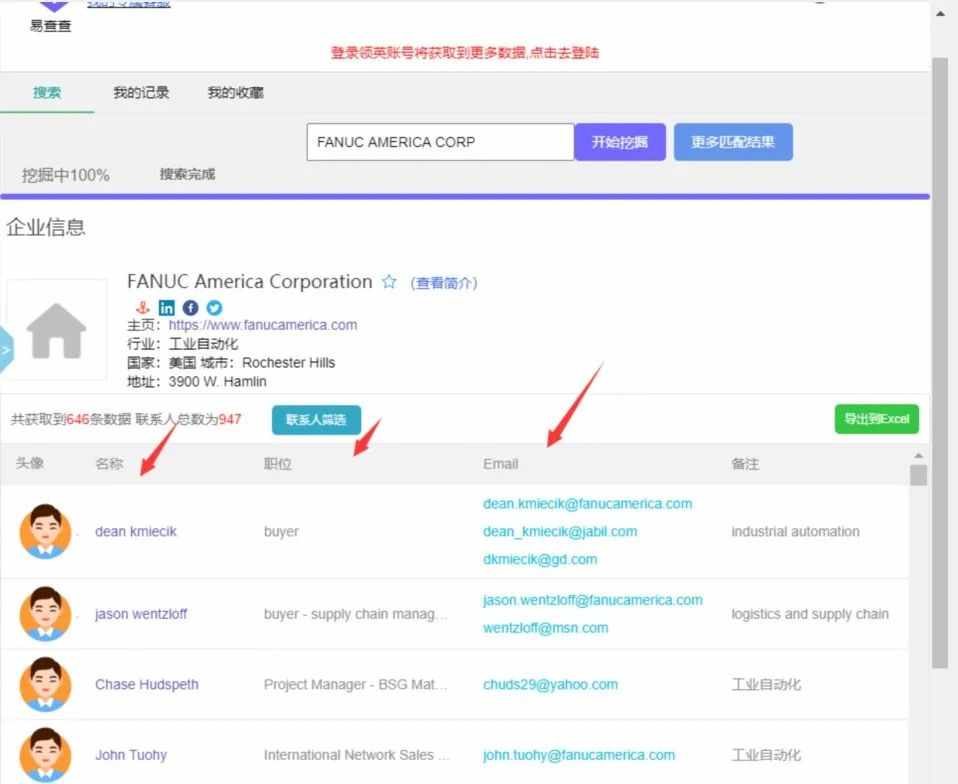Click the red LinkedIn login notice link
Screen dimensions: 958x784
pos(464,53)
